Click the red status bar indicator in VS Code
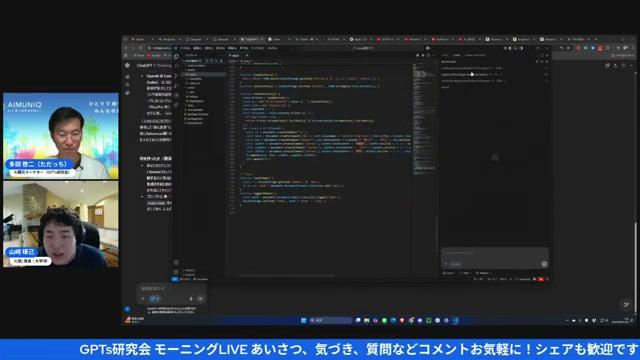 (x=541, y=279)
